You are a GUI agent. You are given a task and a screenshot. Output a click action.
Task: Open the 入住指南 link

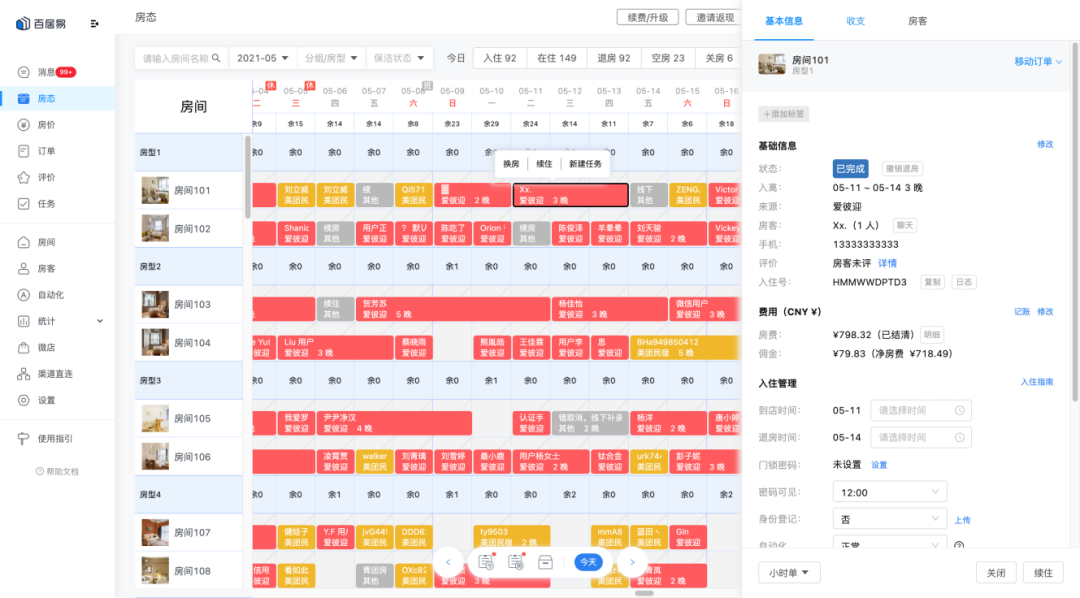pyautogui.click(x=1037, y=382)
